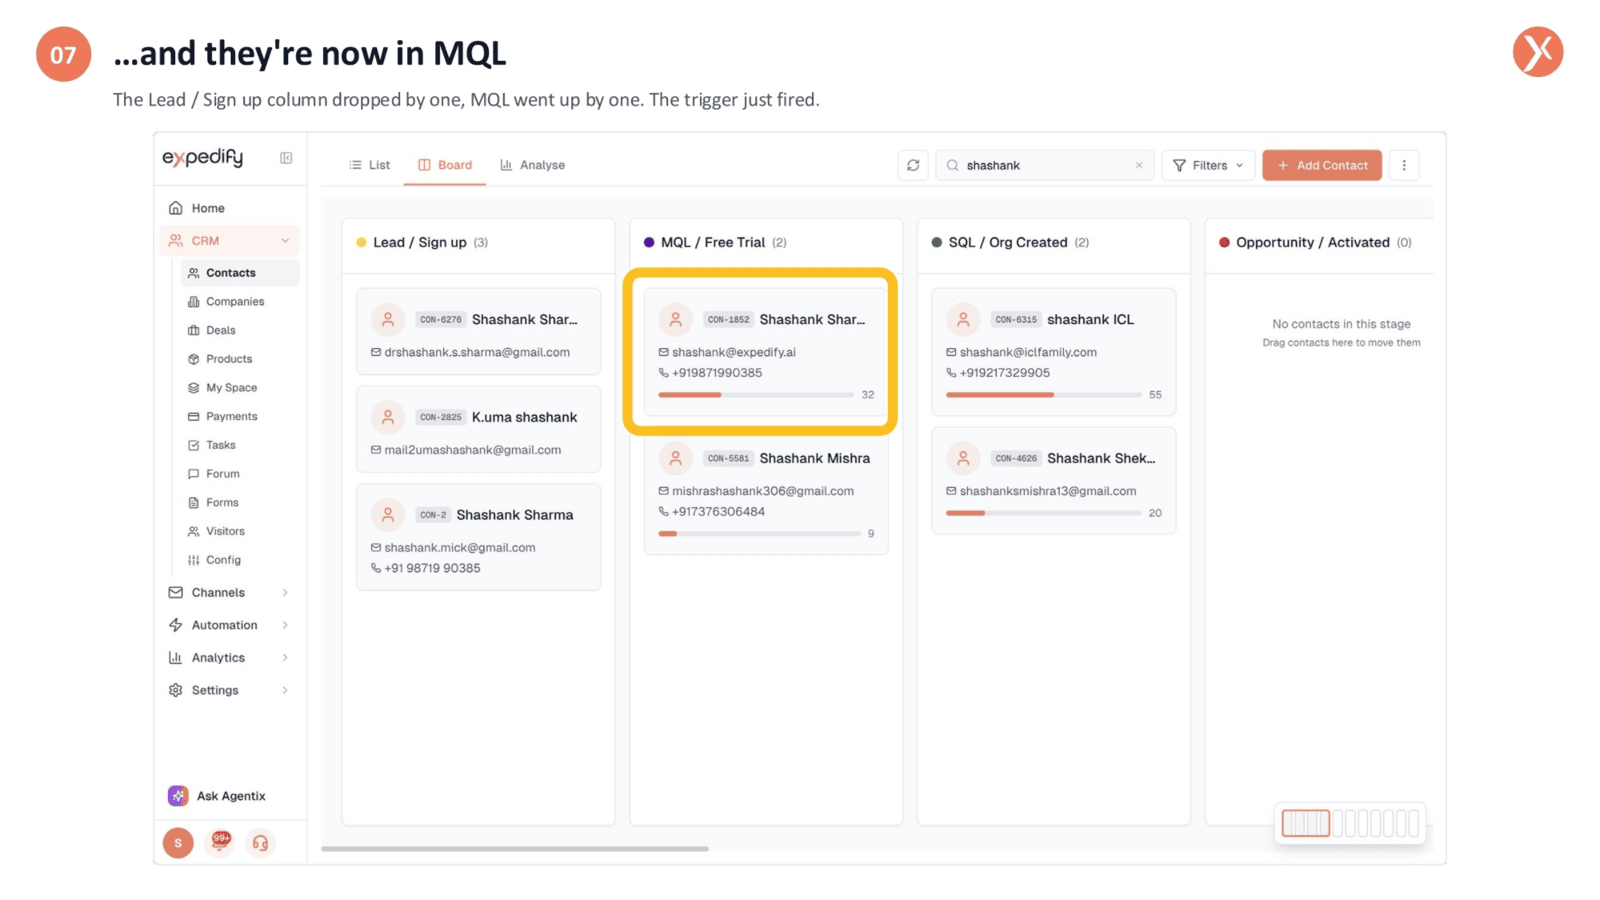This screenshot has width=1600, height=900.
Task: Click the Add Contact button
Action: point(1322,165)
